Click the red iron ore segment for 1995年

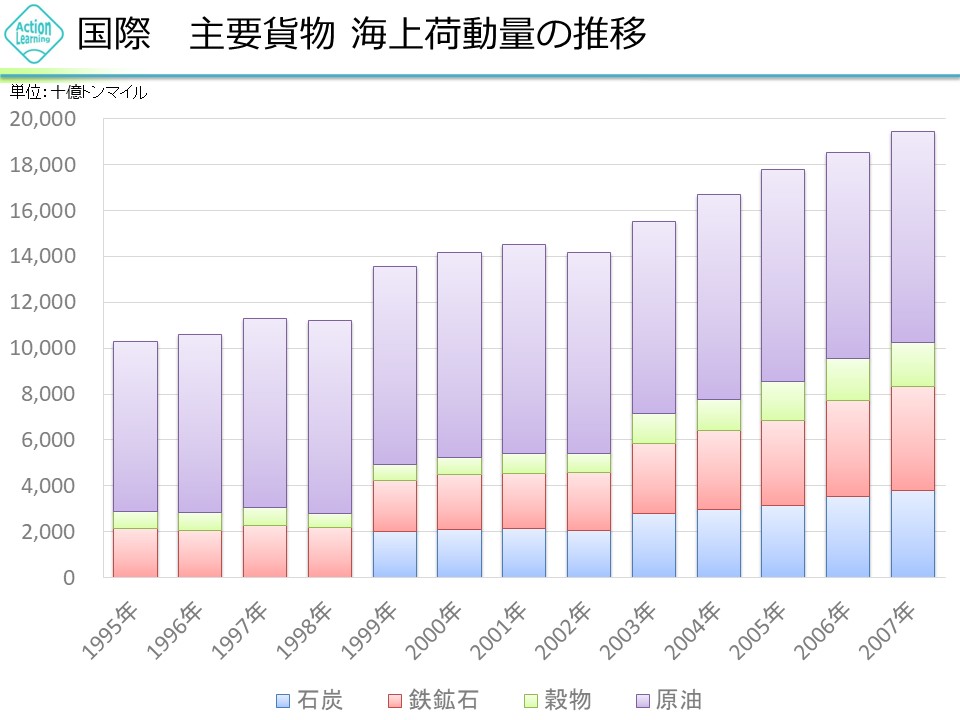point(135,552)
